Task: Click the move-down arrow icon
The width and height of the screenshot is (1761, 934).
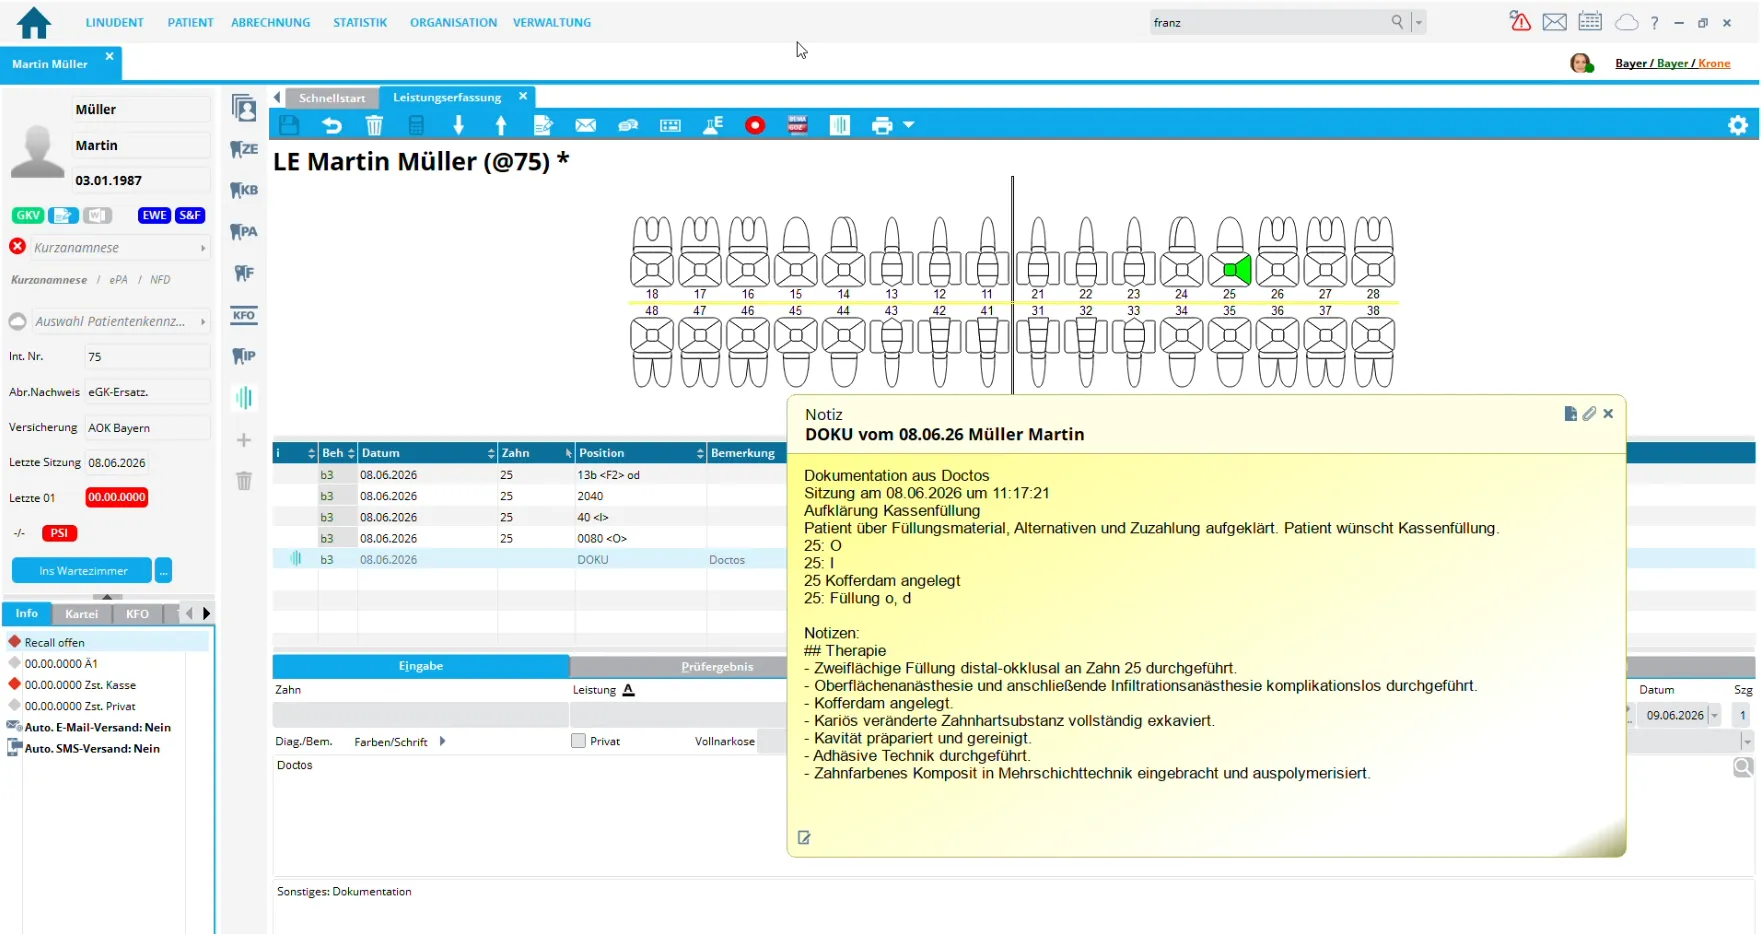Action: [x=459, y=125]
